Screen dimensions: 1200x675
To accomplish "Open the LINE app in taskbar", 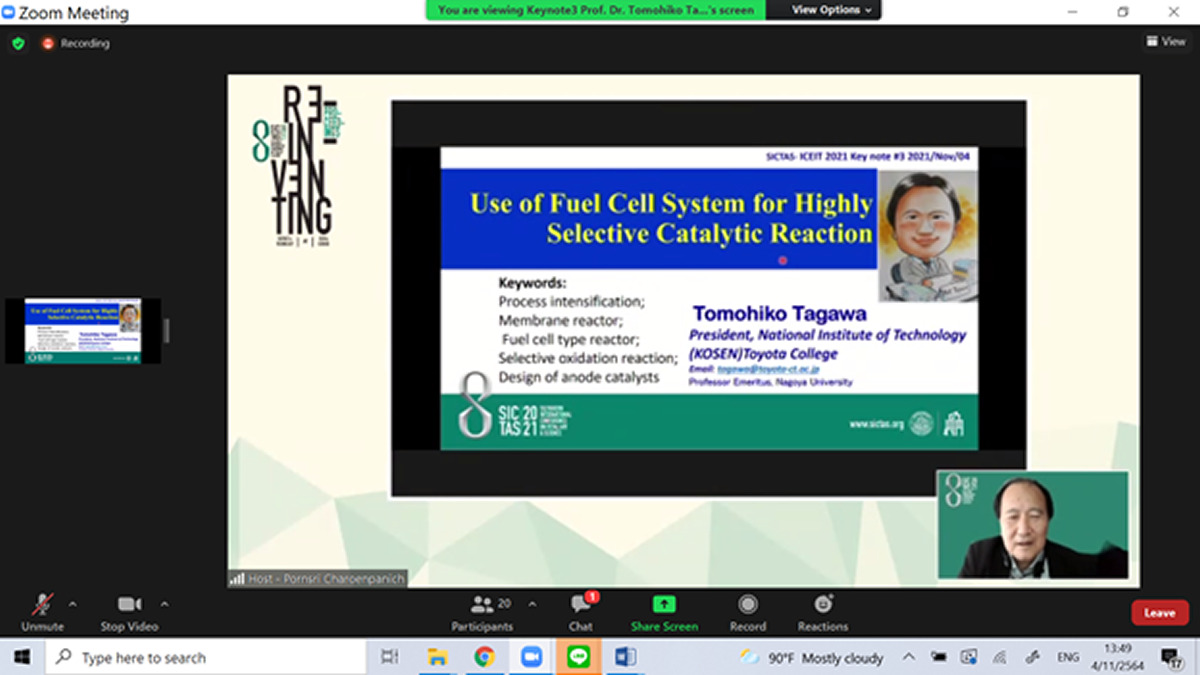I will 578,657.
